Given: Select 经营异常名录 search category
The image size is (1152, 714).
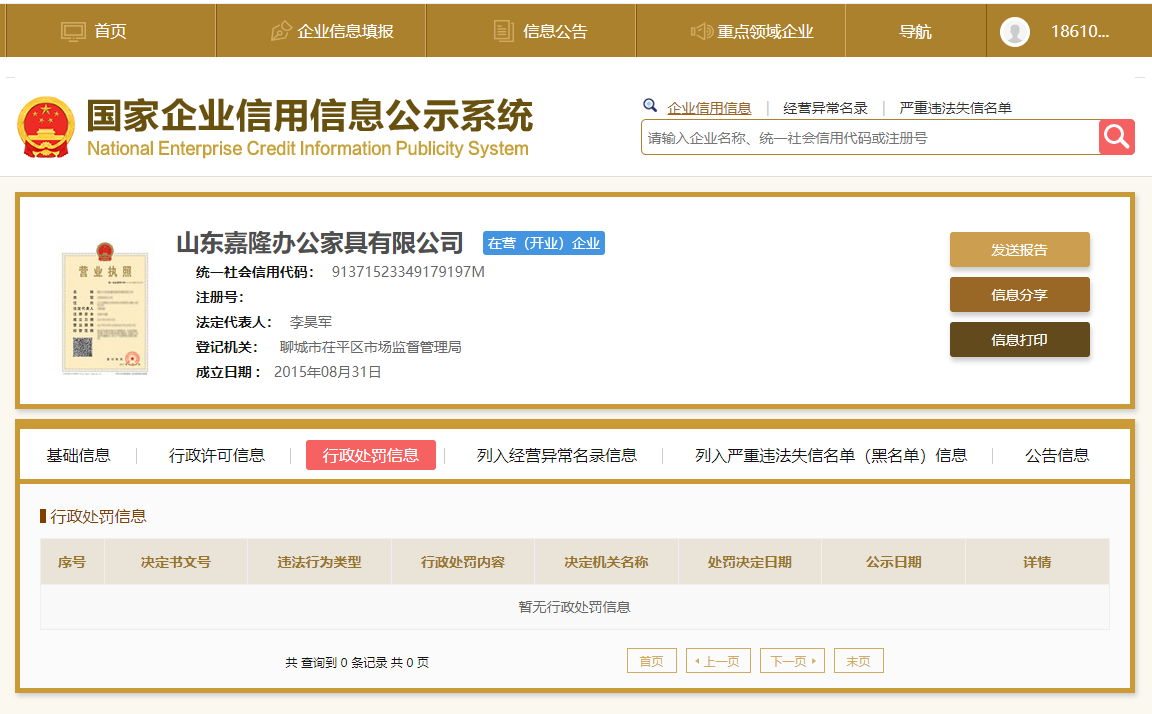Looking at the screenshot, I should click(825, 108).
